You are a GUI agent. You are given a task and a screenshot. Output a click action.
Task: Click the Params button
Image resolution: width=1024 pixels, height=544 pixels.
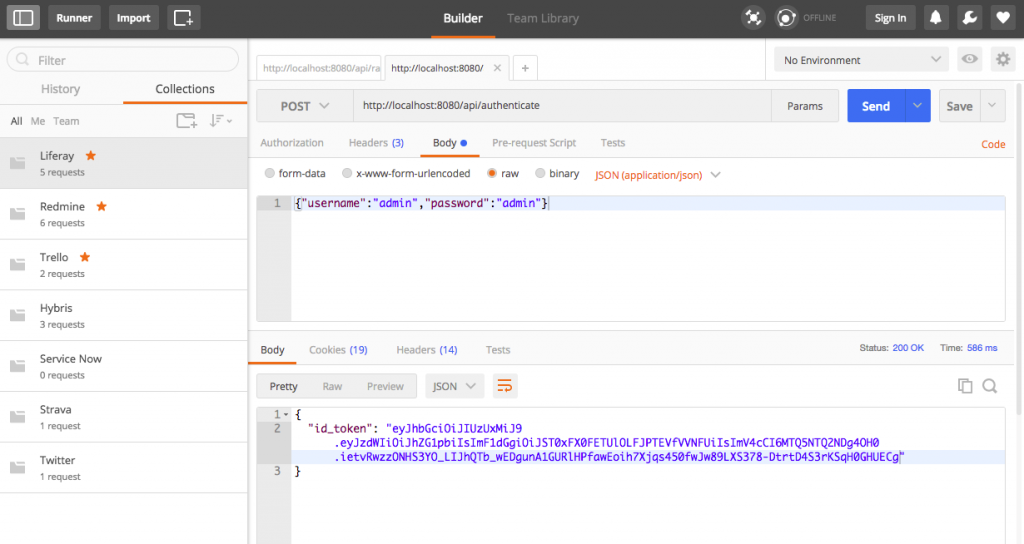tap(805, 106)
